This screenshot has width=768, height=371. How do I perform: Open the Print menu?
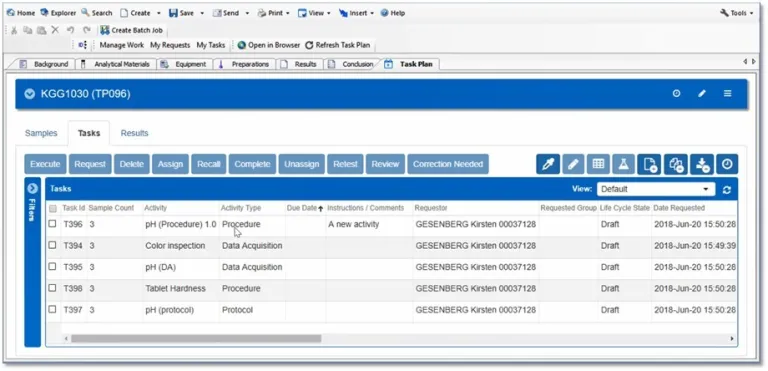[274, 13]
